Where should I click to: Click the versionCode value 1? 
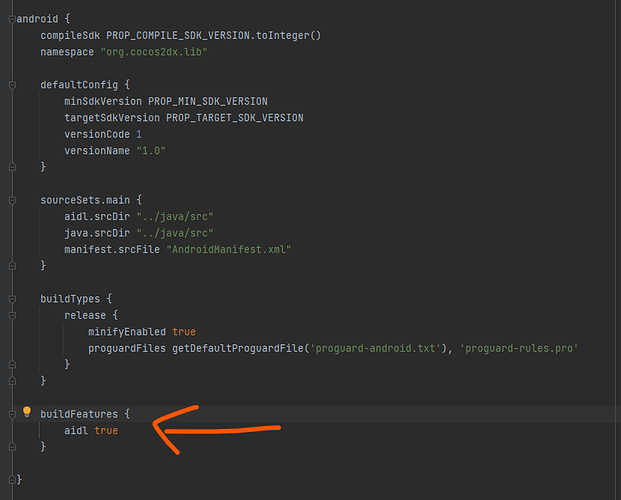click(139, 134)
